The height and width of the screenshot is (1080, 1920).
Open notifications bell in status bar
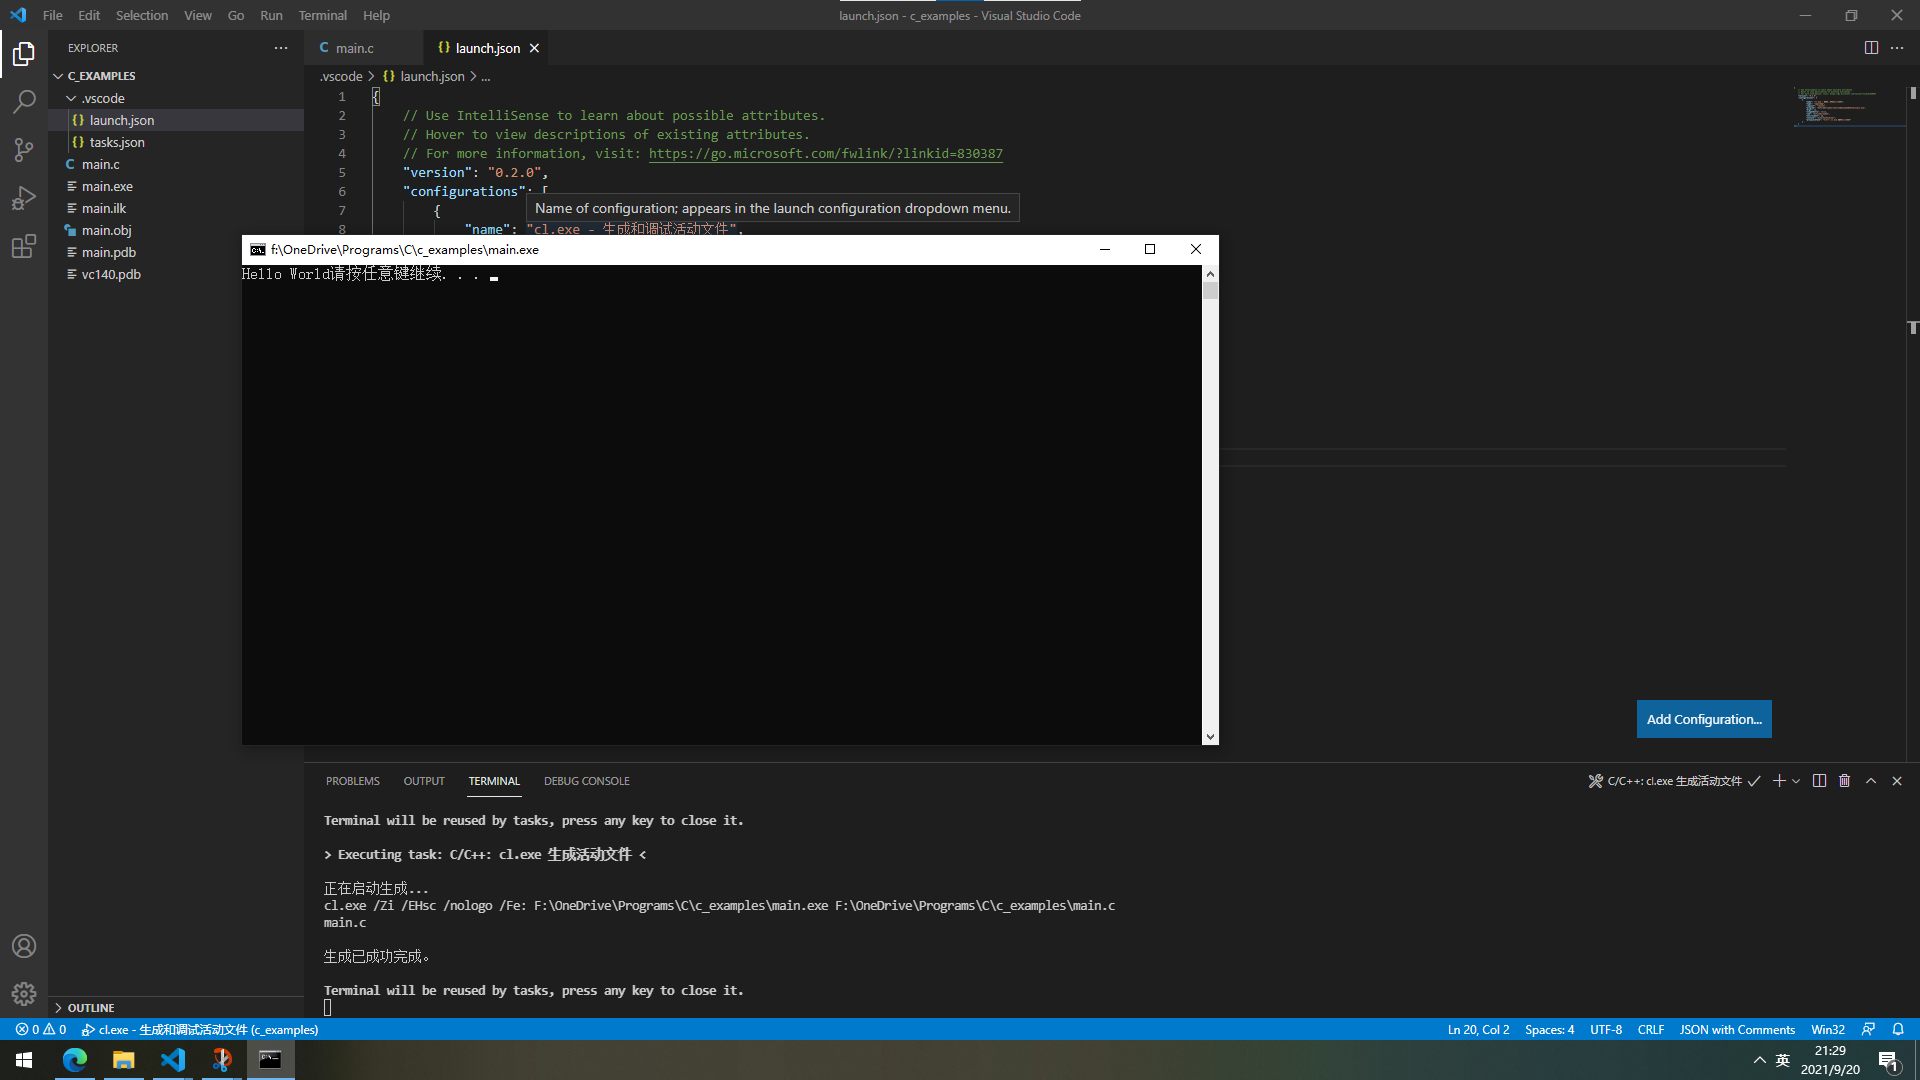tap(1898, 1029)
